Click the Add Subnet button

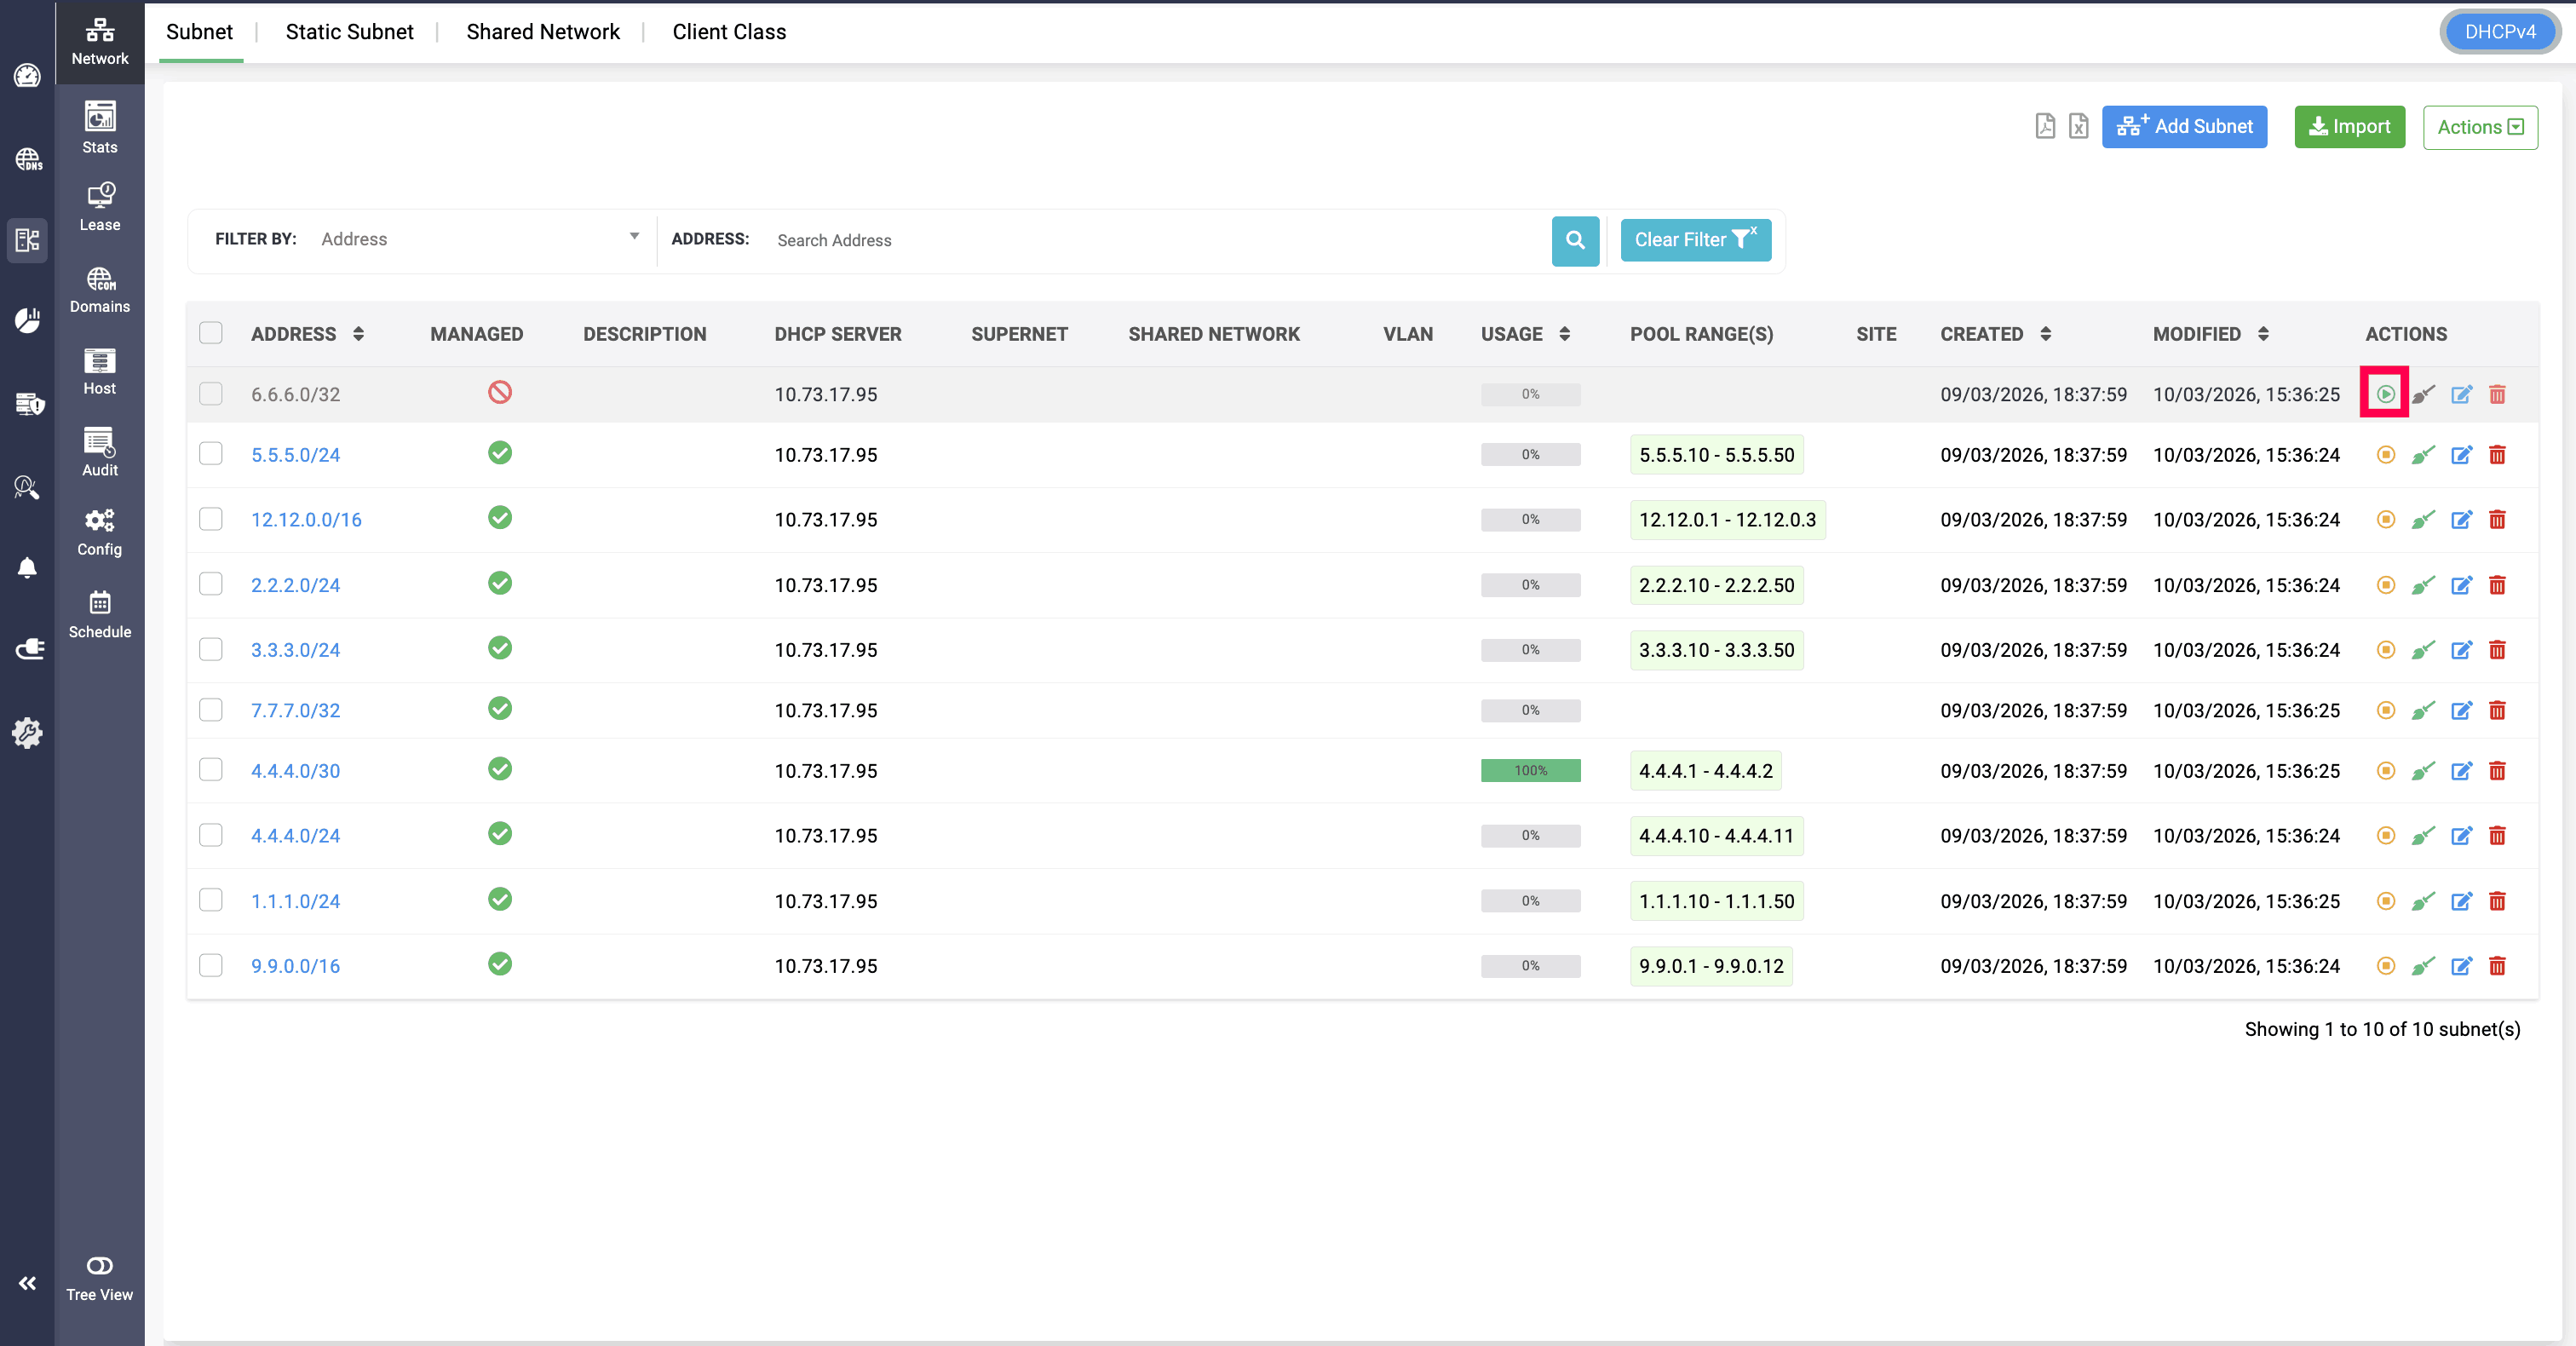pyautogui.click(x=2184, y=127)
